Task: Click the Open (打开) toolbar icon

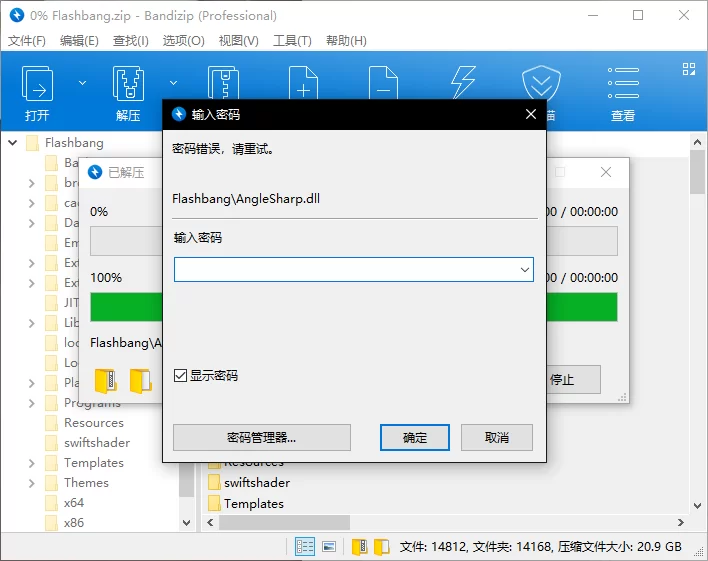Action: pos(37,84)
